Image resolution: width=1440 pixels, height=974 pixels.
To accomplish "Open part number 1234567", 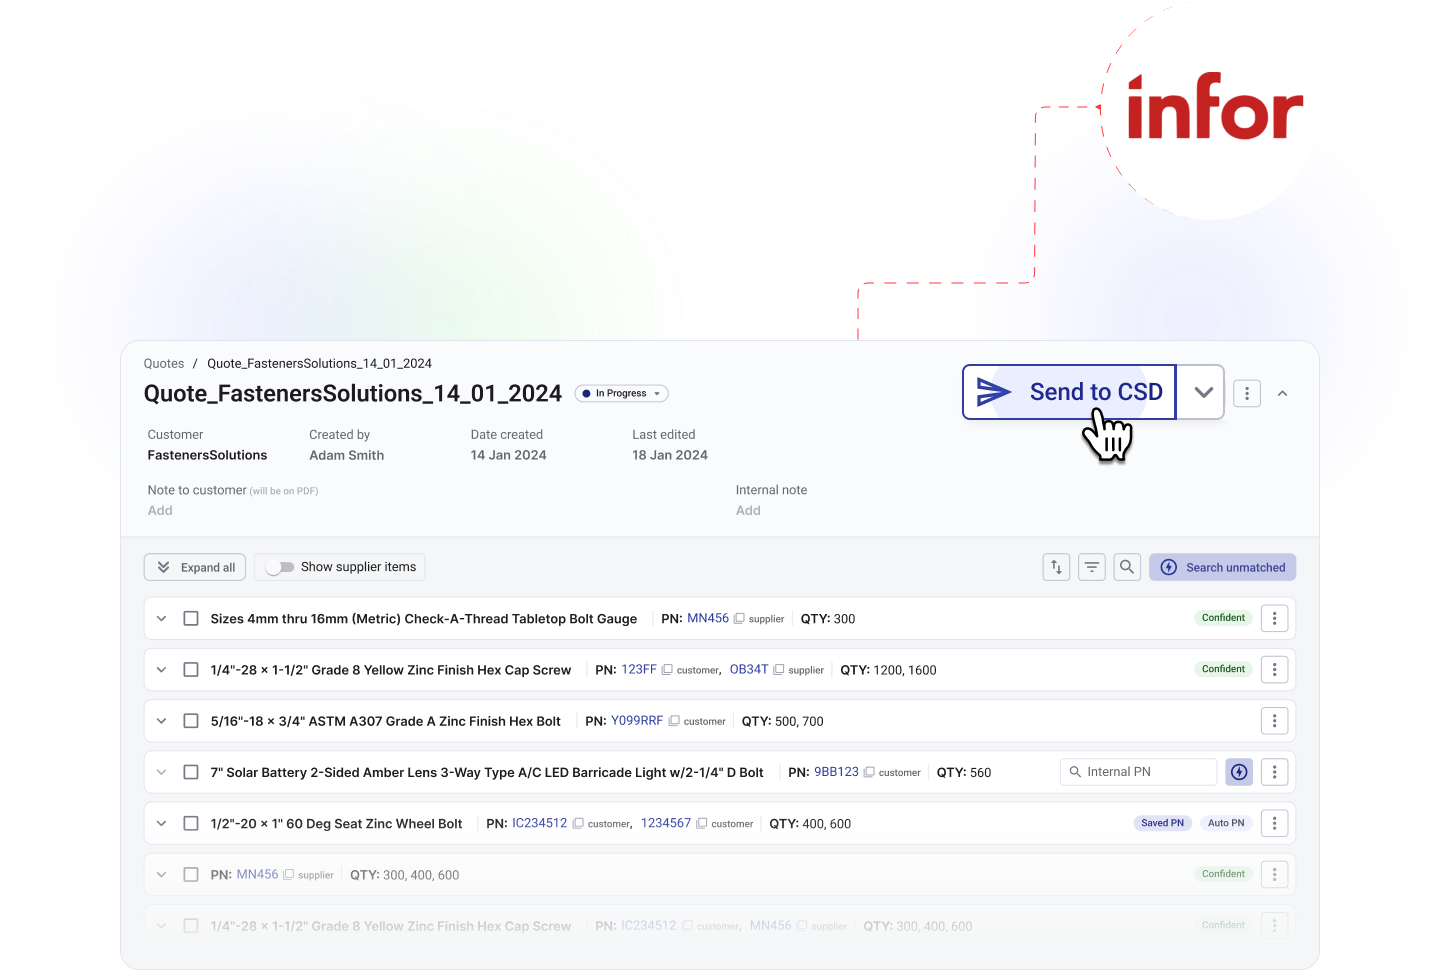I will (666, 823).
